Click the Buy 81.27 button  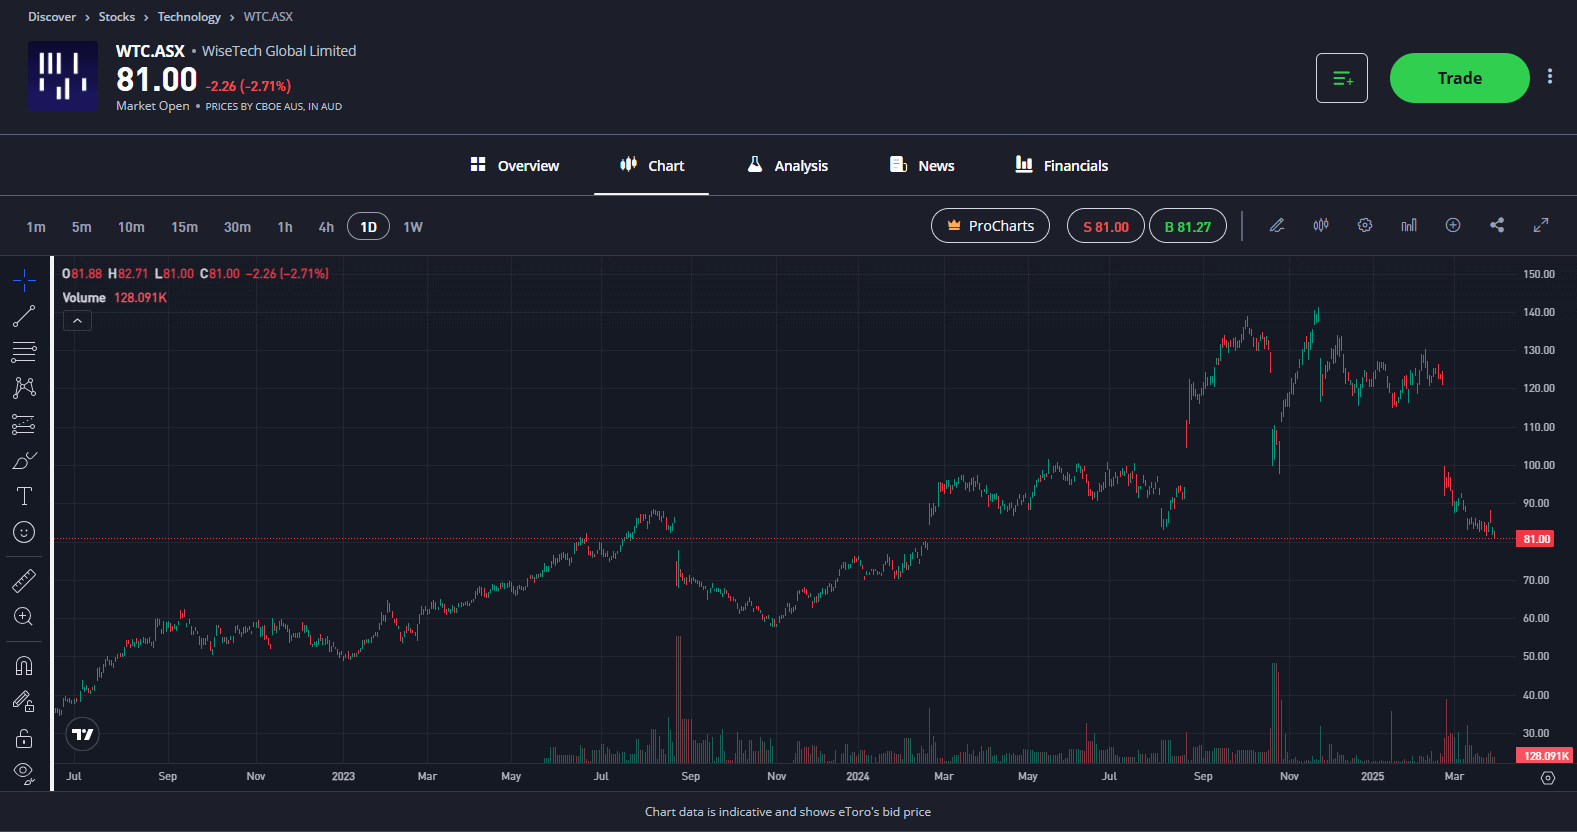pos(1188,226)
